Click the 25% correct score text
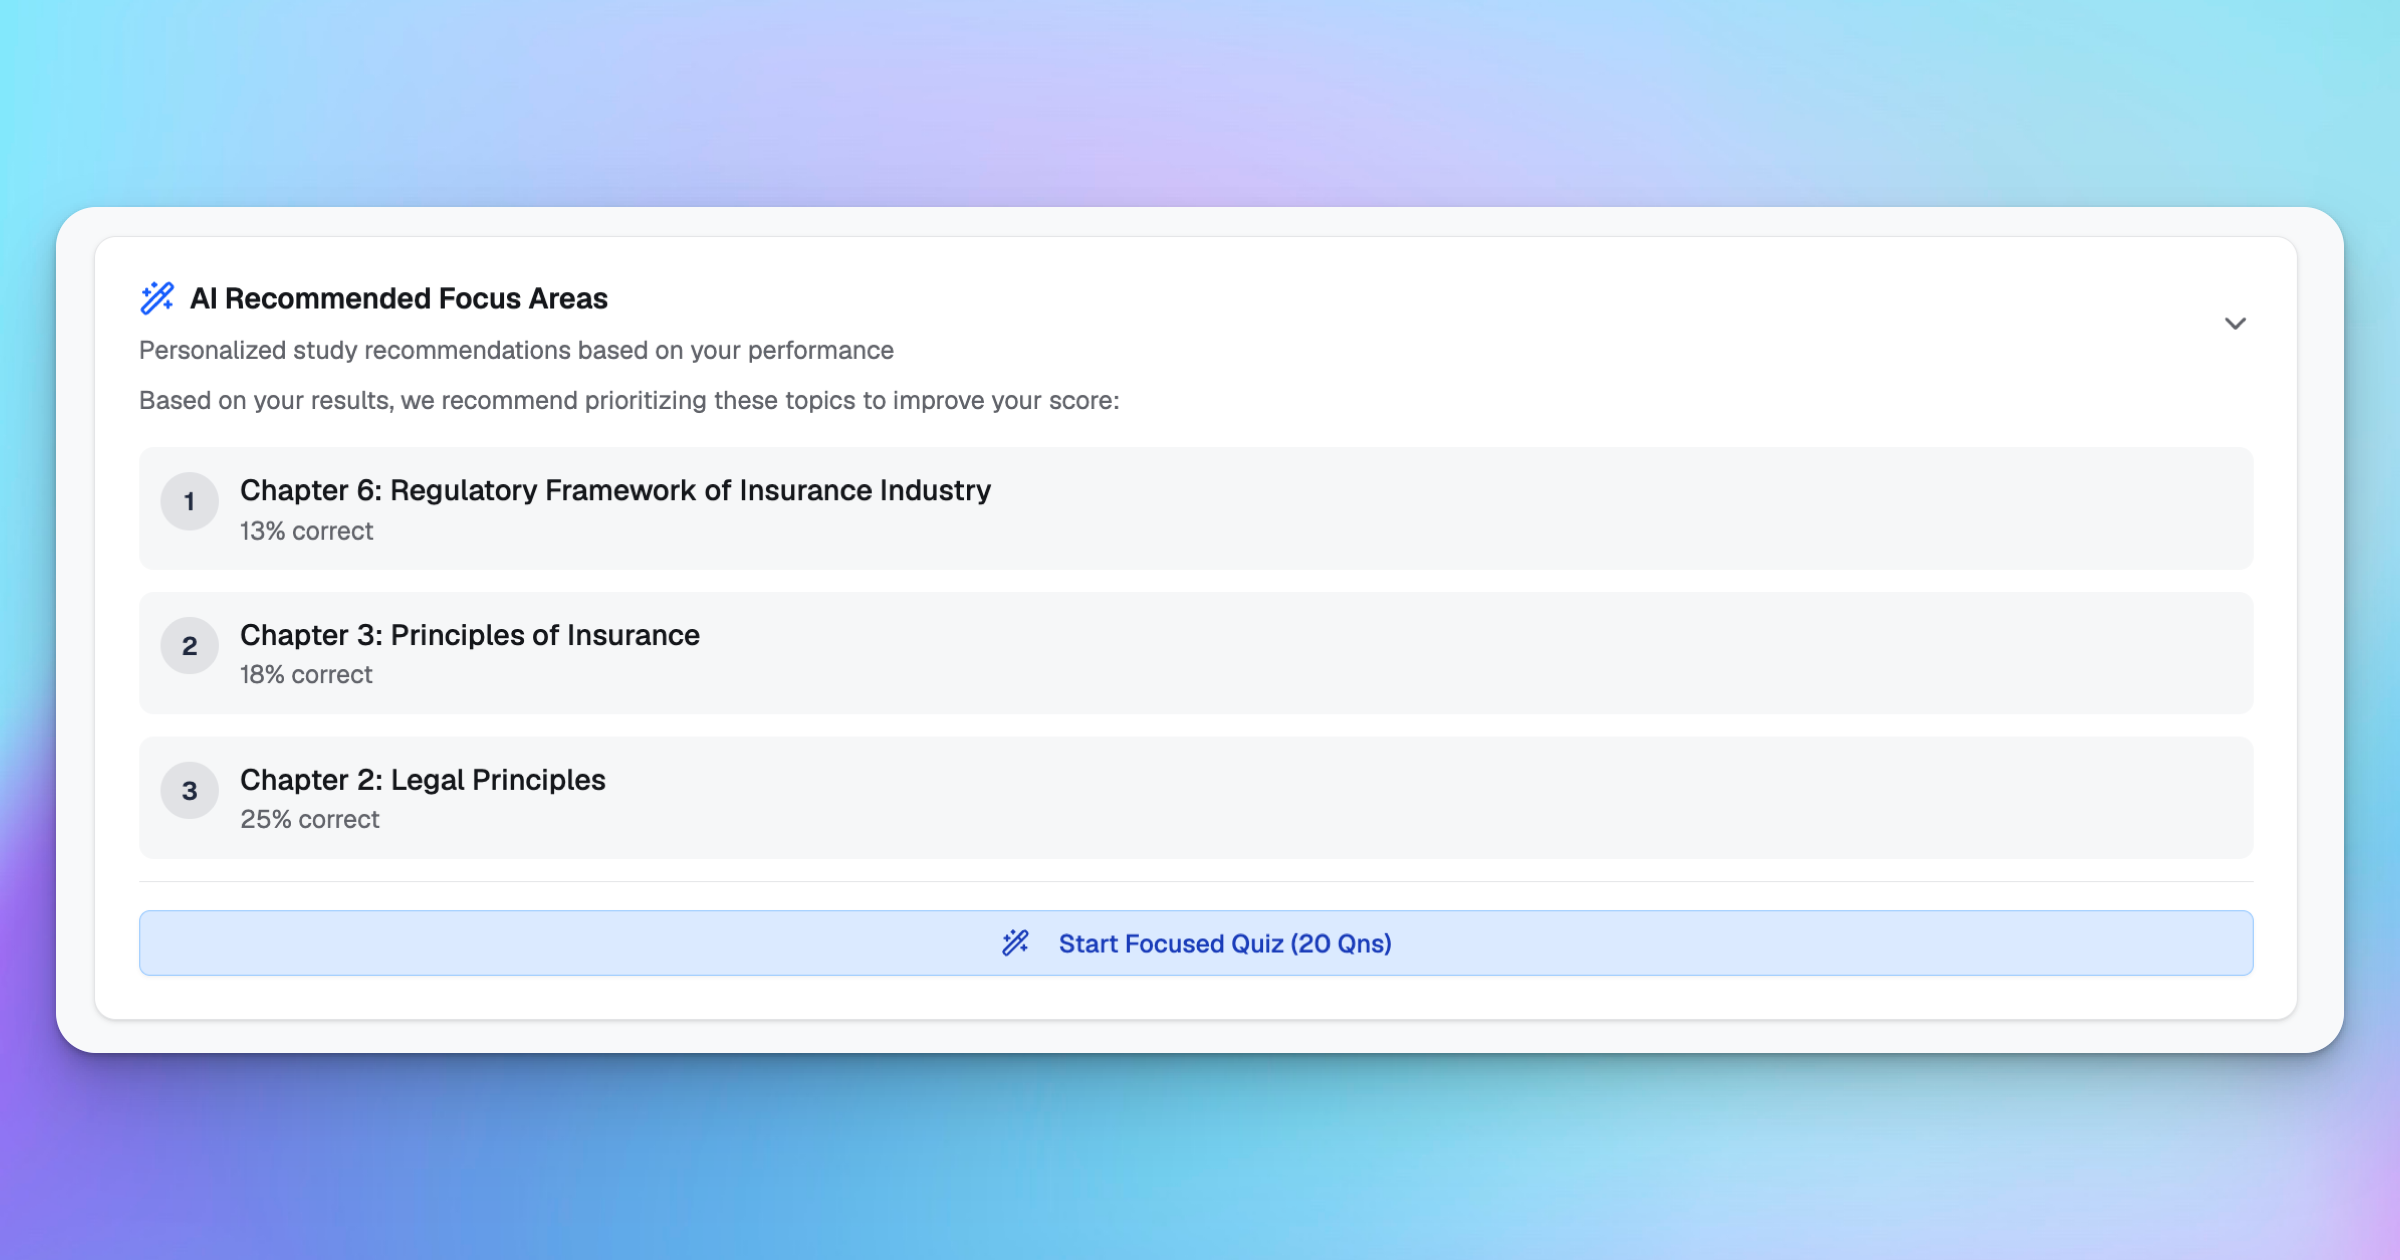 click(309, 820)
